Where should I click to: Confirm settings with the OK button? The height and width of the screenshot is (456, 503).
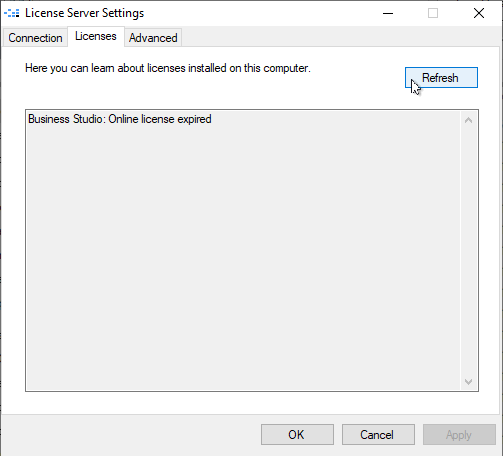click(297, 434)
